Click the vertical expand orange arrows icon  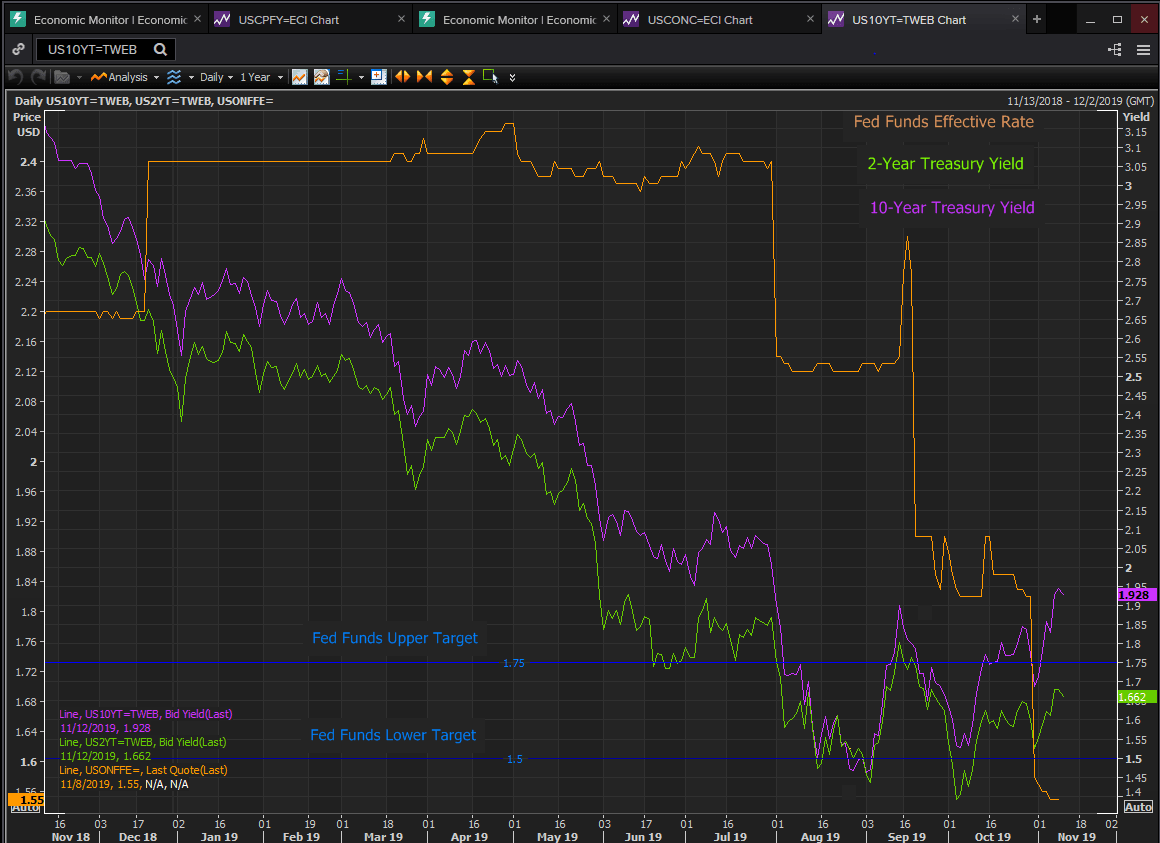click(x=446, y=77)
